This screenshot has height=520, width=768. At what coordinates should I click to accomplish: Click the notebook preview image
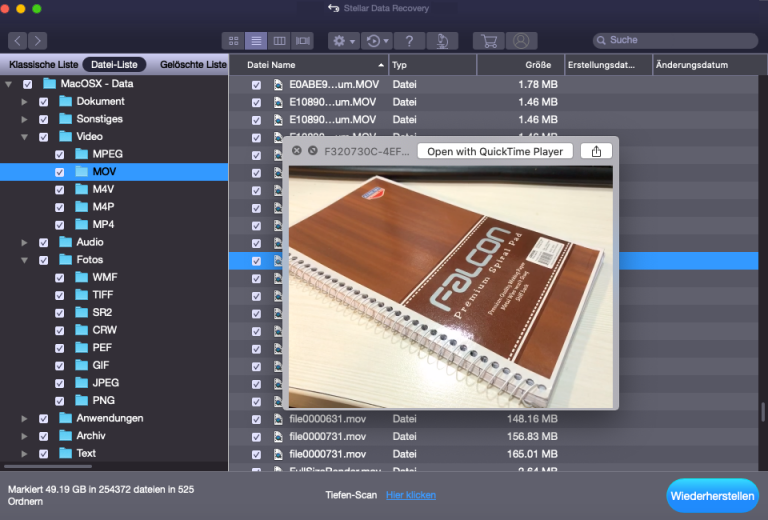click(x=451, y=287)
